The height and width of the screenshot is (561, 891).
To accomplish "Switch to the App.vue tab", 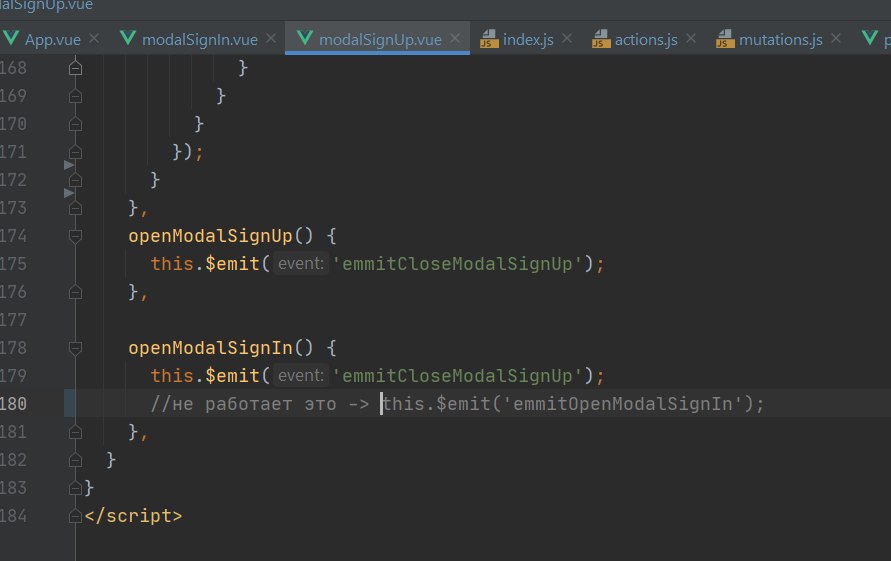I will click(52, 40).
